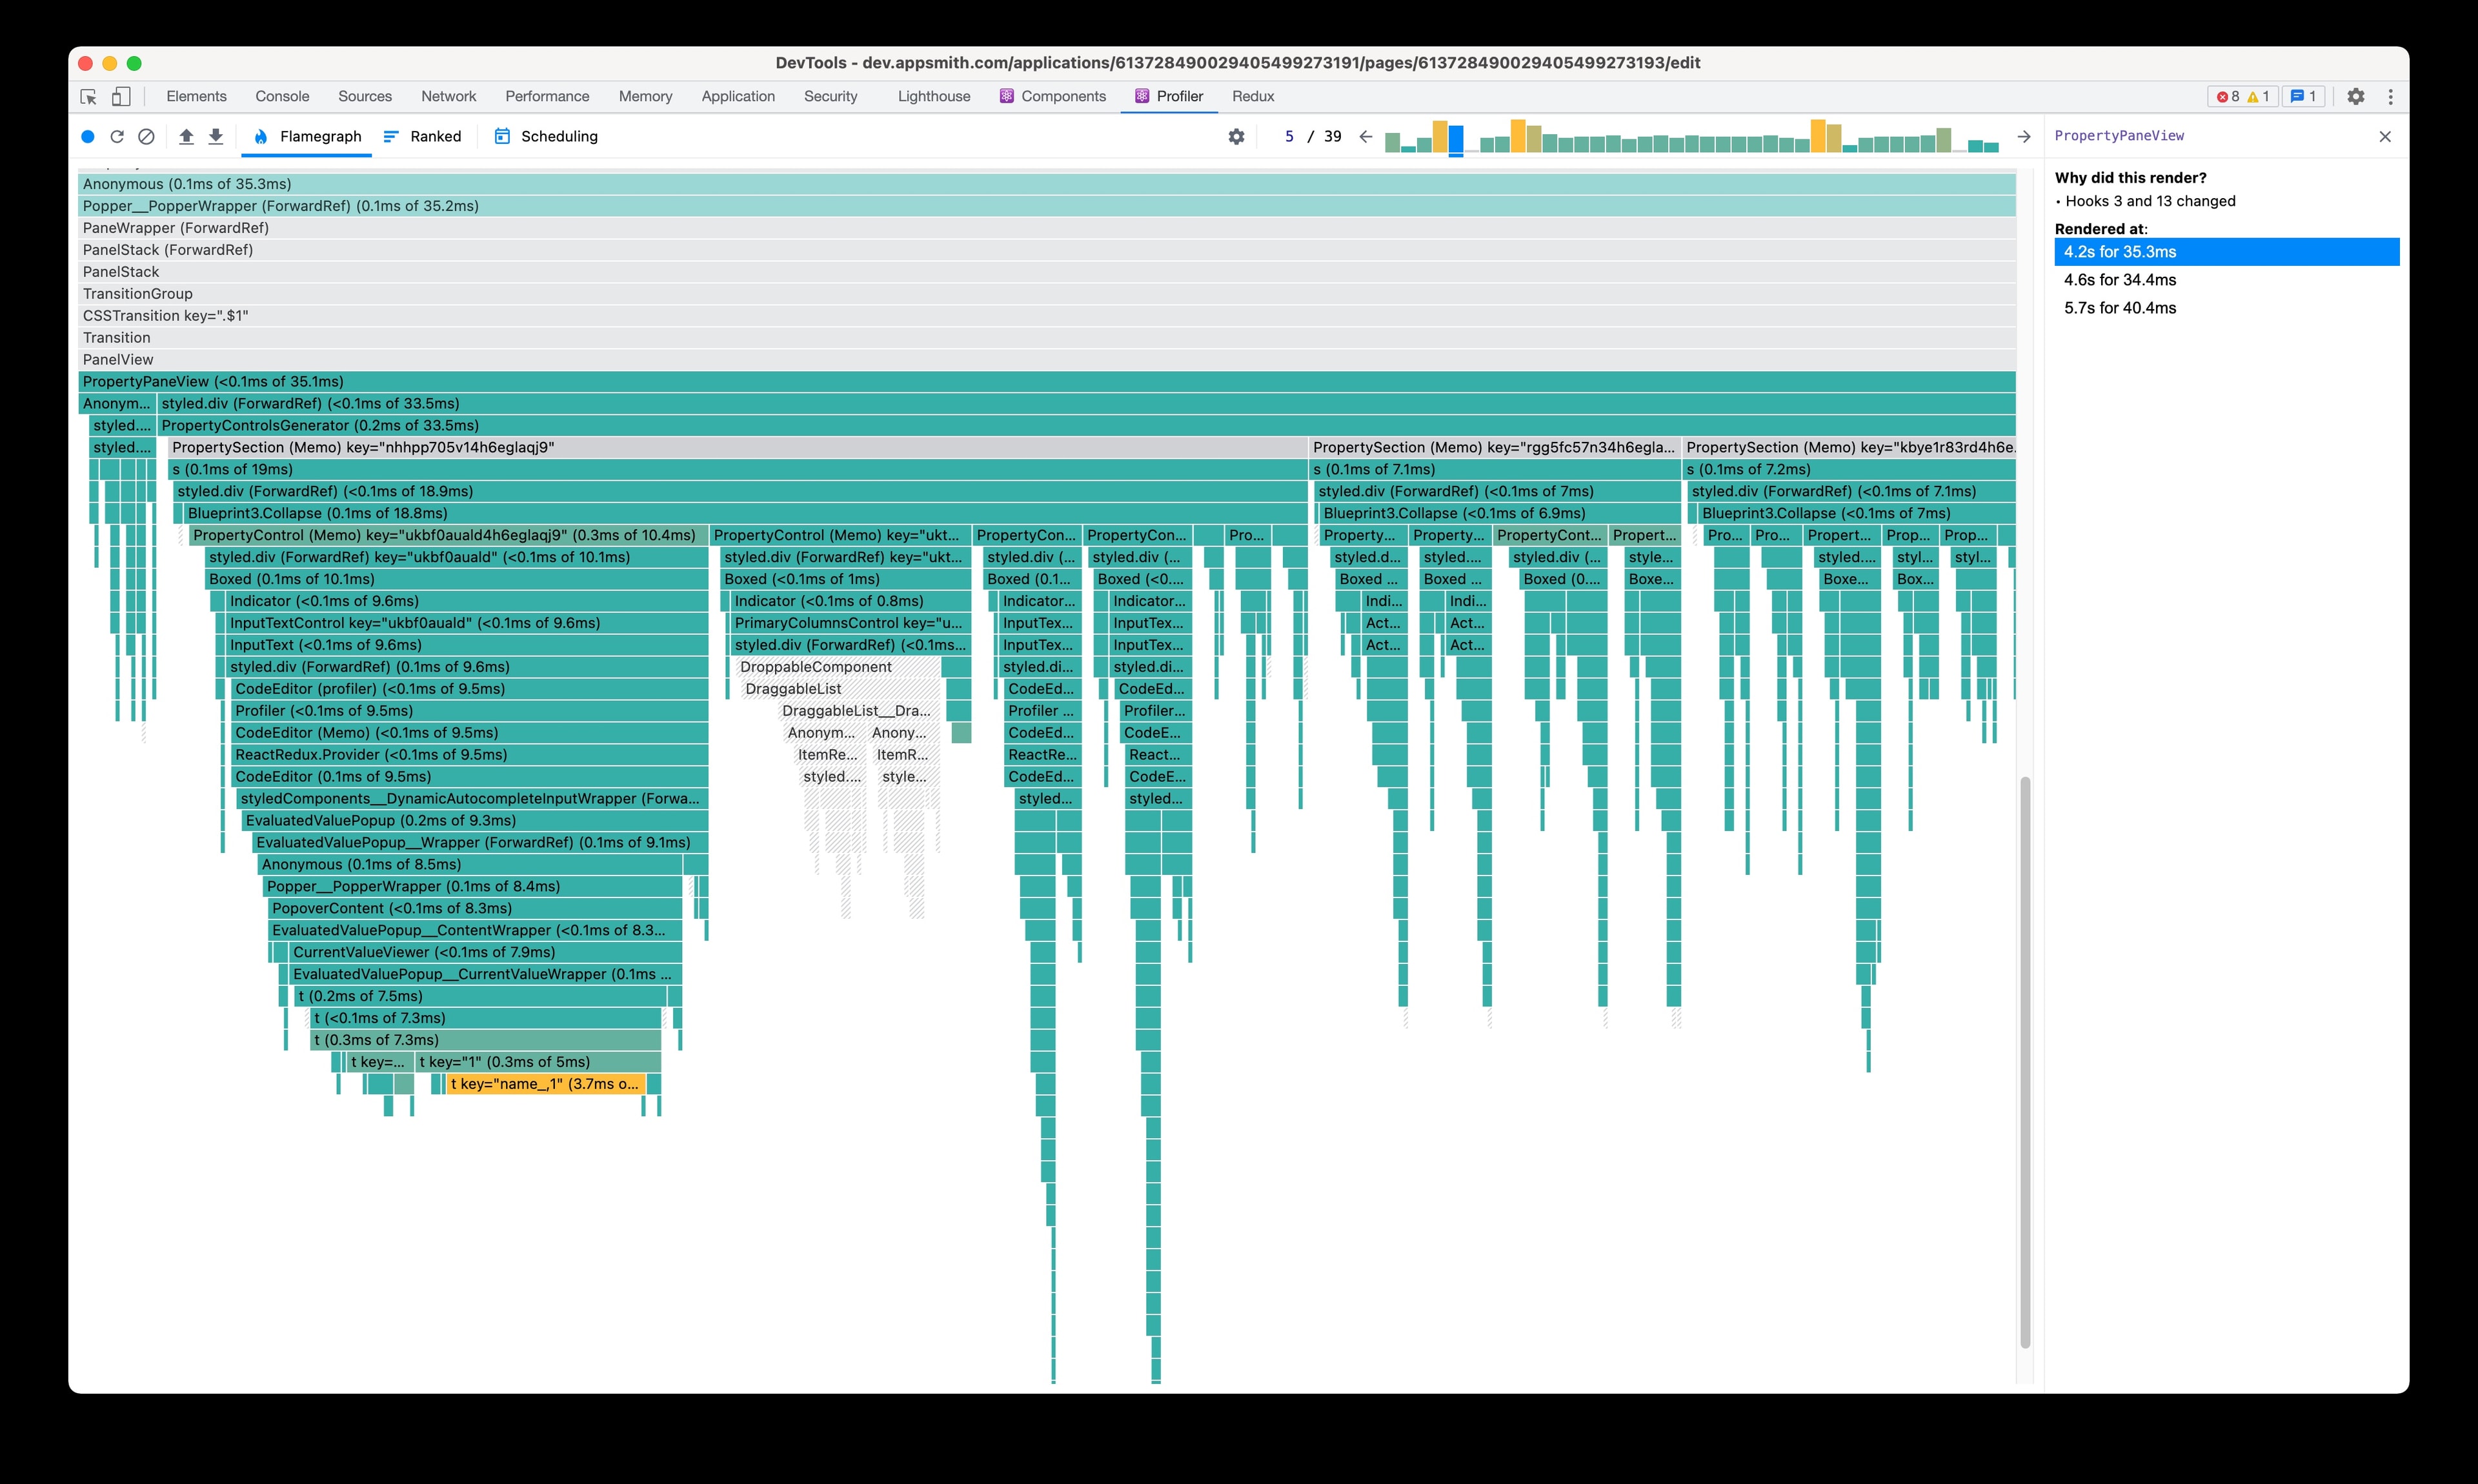Open React Components tab
Viewport: 2478px width, 1484px height.
click(1053, 96)
